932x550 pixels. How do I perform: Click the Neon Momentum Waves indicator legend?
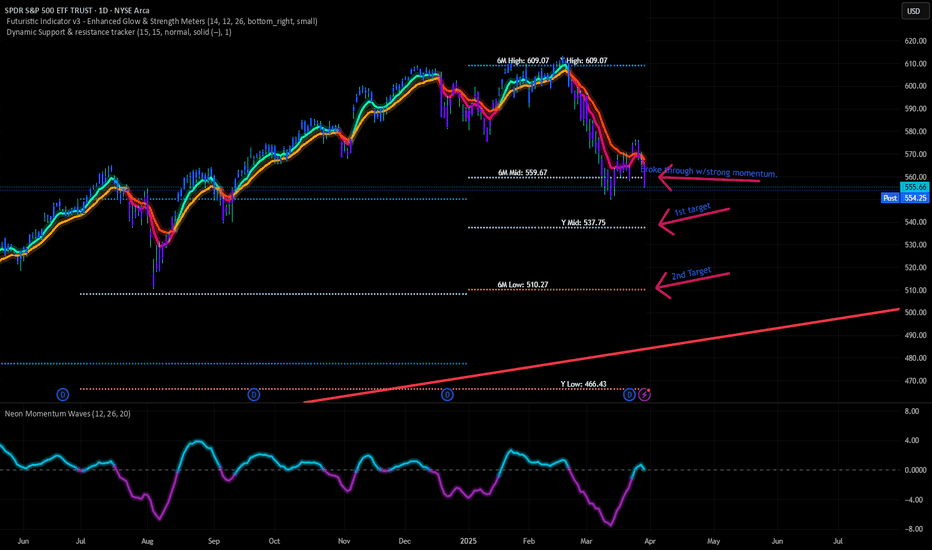(68, 413)
